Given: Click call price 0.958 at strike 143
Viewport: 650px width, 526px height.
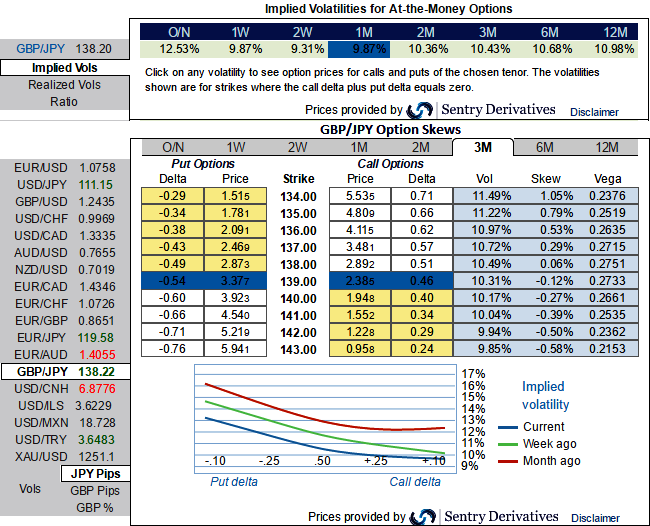Looking at the screenshot, I should click(x=360, y=349).
